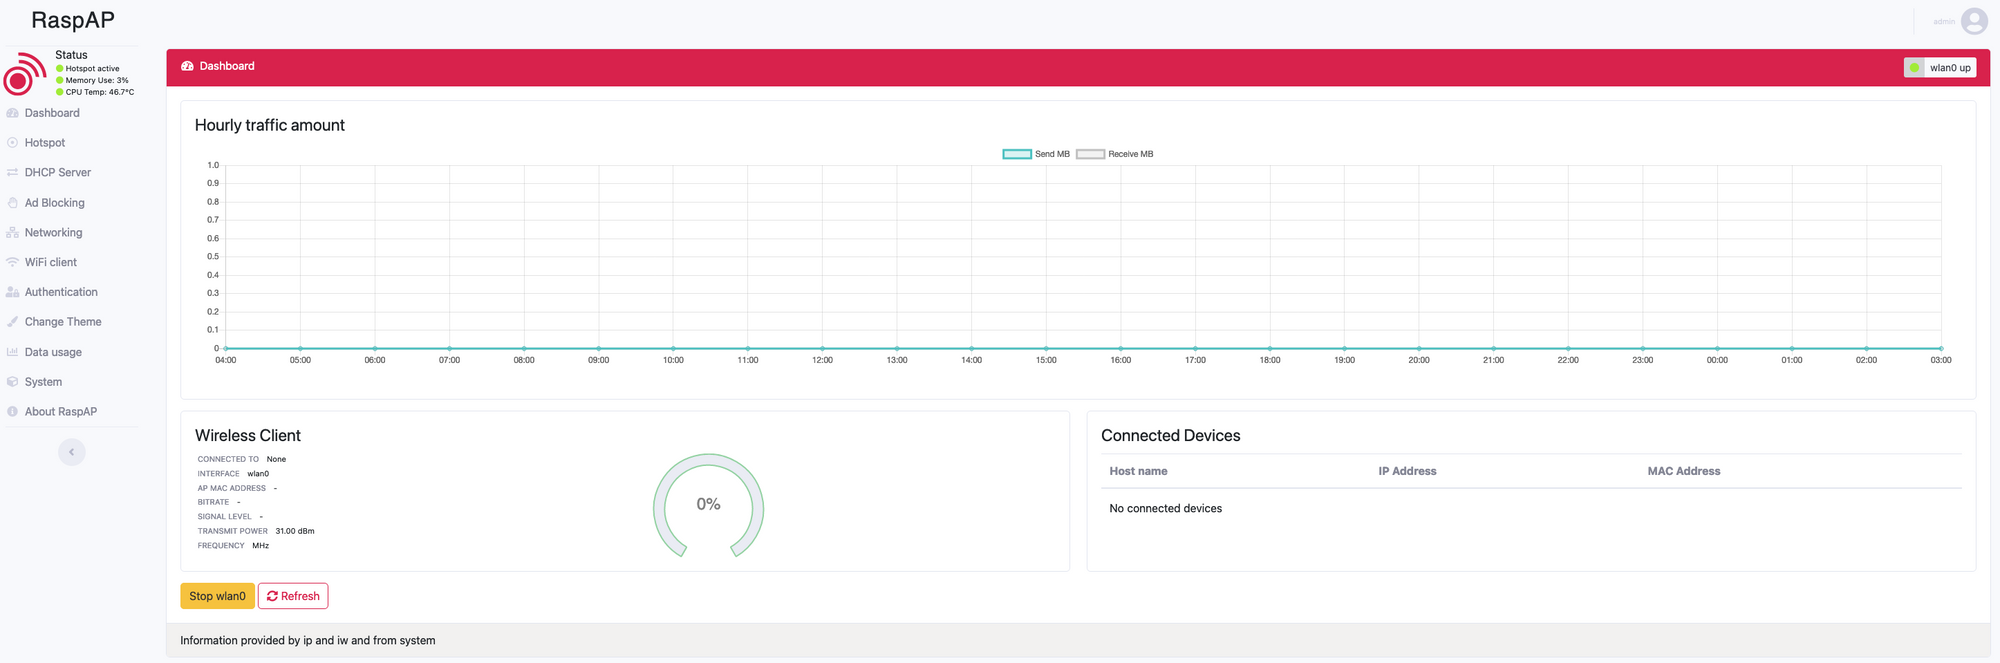This screenshot has width=2000, height=663.
Task: Click the Hotspot active green indicator
Action: click(x=60, y=69)
